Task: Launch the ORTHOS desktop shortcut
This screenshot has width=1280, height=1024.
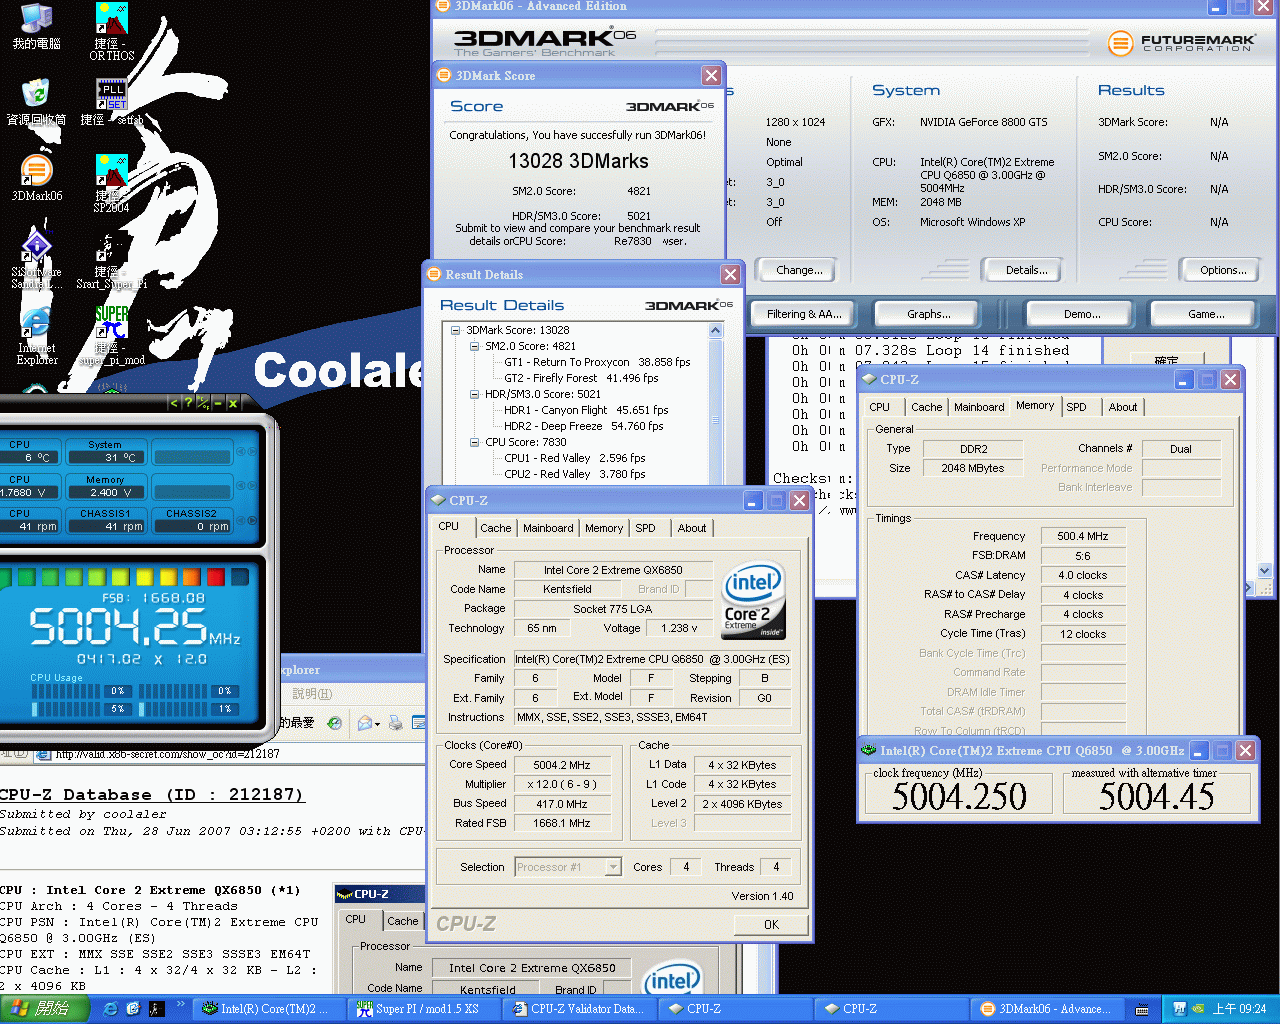Action: (x=111, y=32)
